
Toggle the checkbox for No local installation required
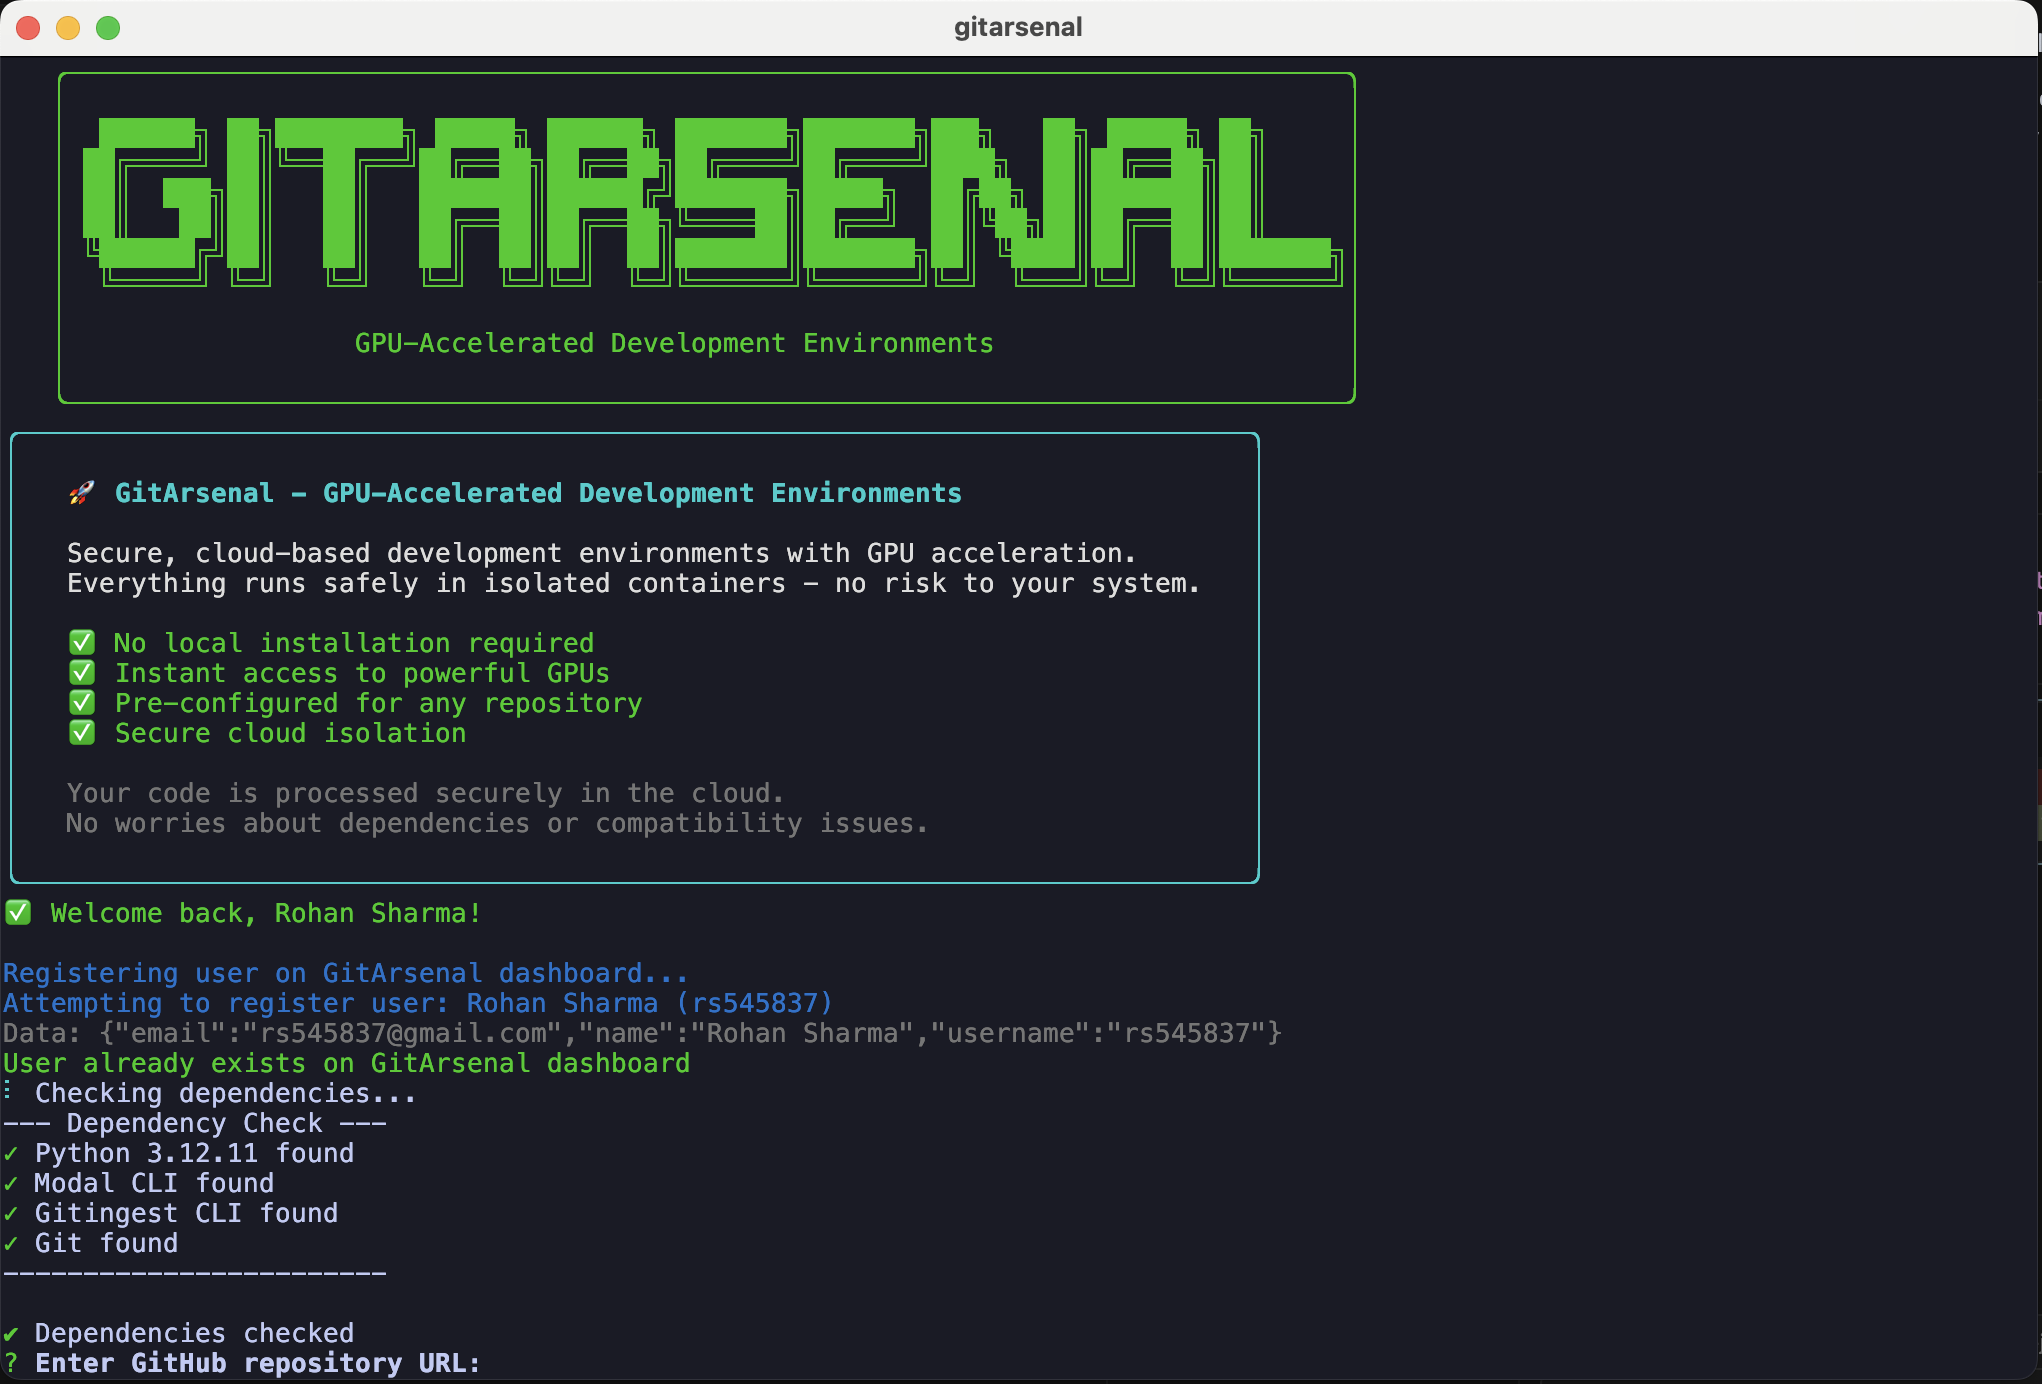(82, 642)
